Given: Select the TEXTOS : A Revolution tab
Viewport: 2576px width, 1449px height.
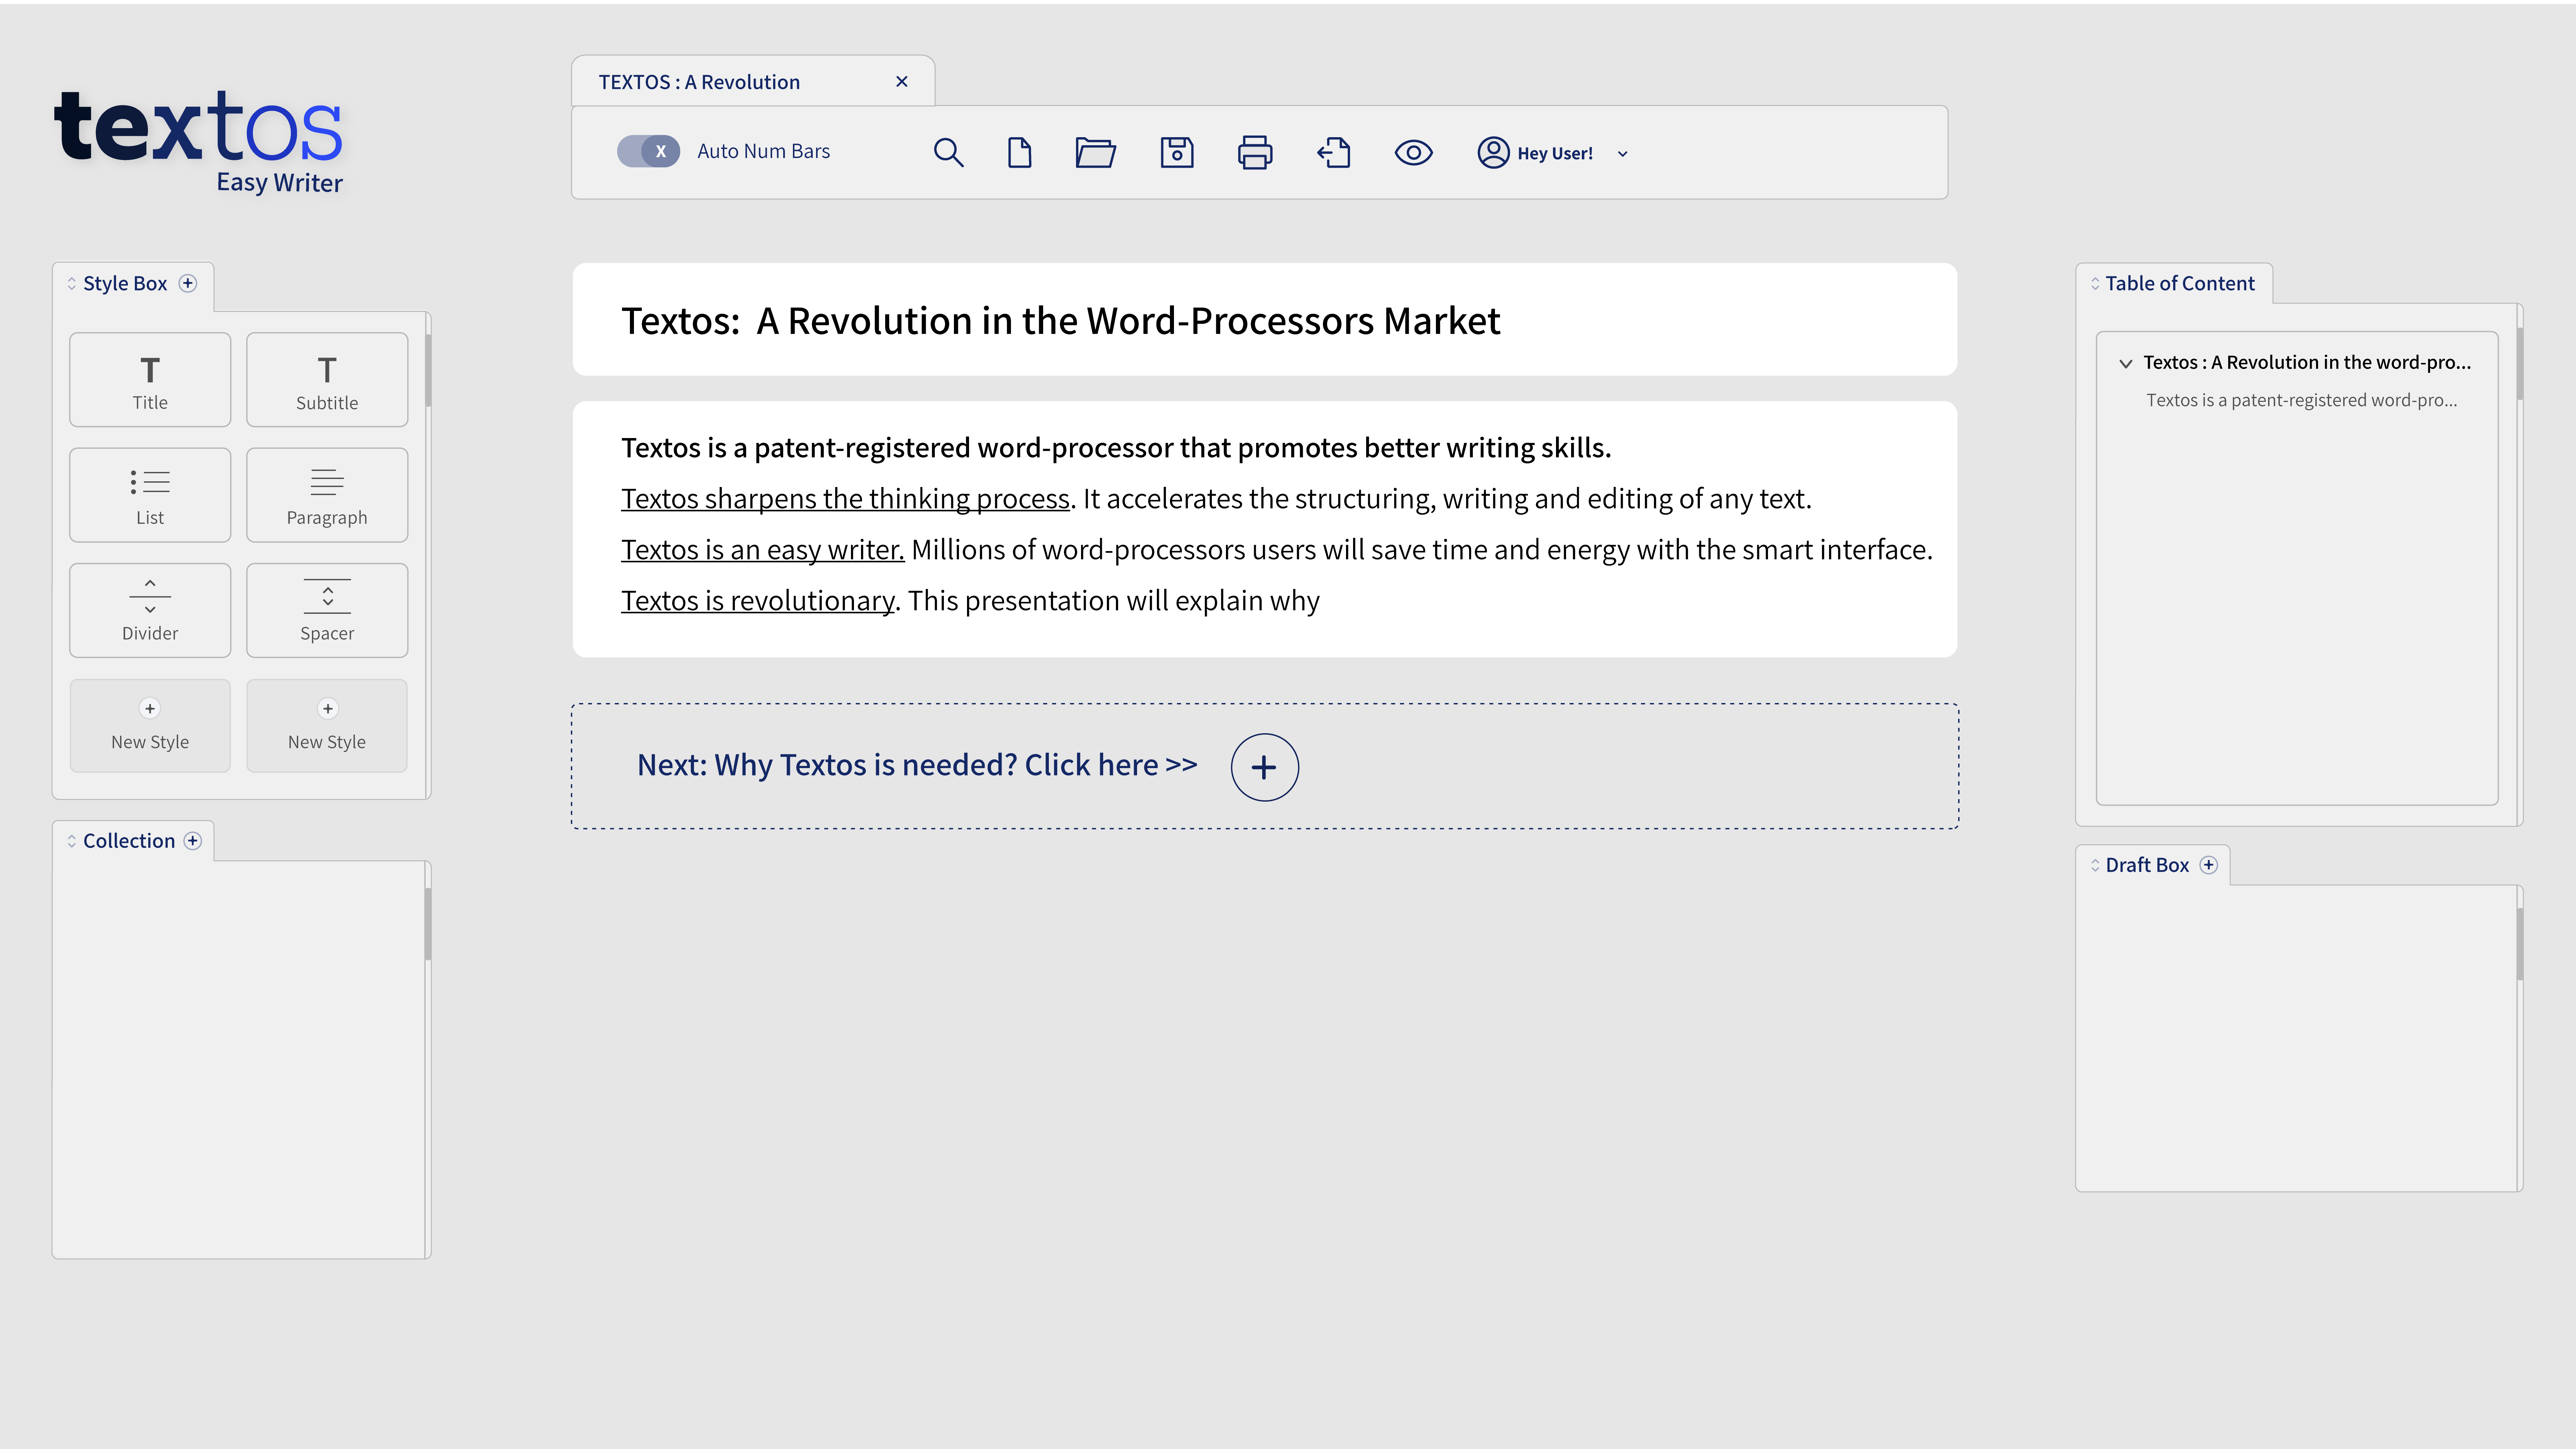Looking at the screenshot, I should point(753,81).
